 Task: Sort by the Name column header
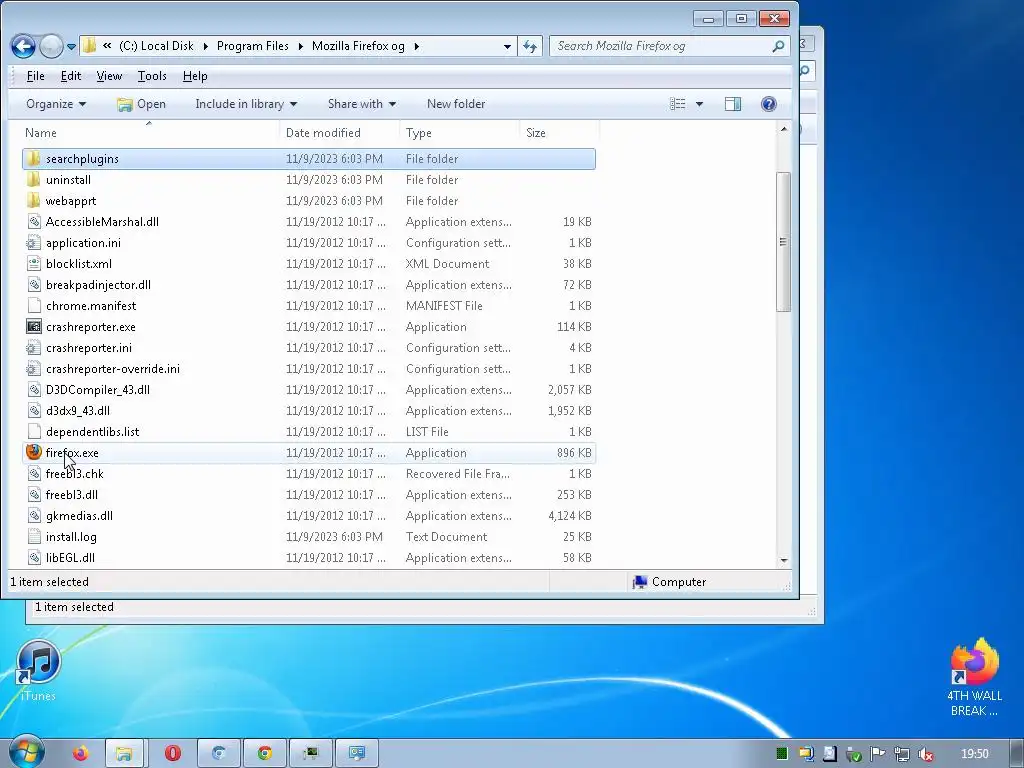coord(150,133)
